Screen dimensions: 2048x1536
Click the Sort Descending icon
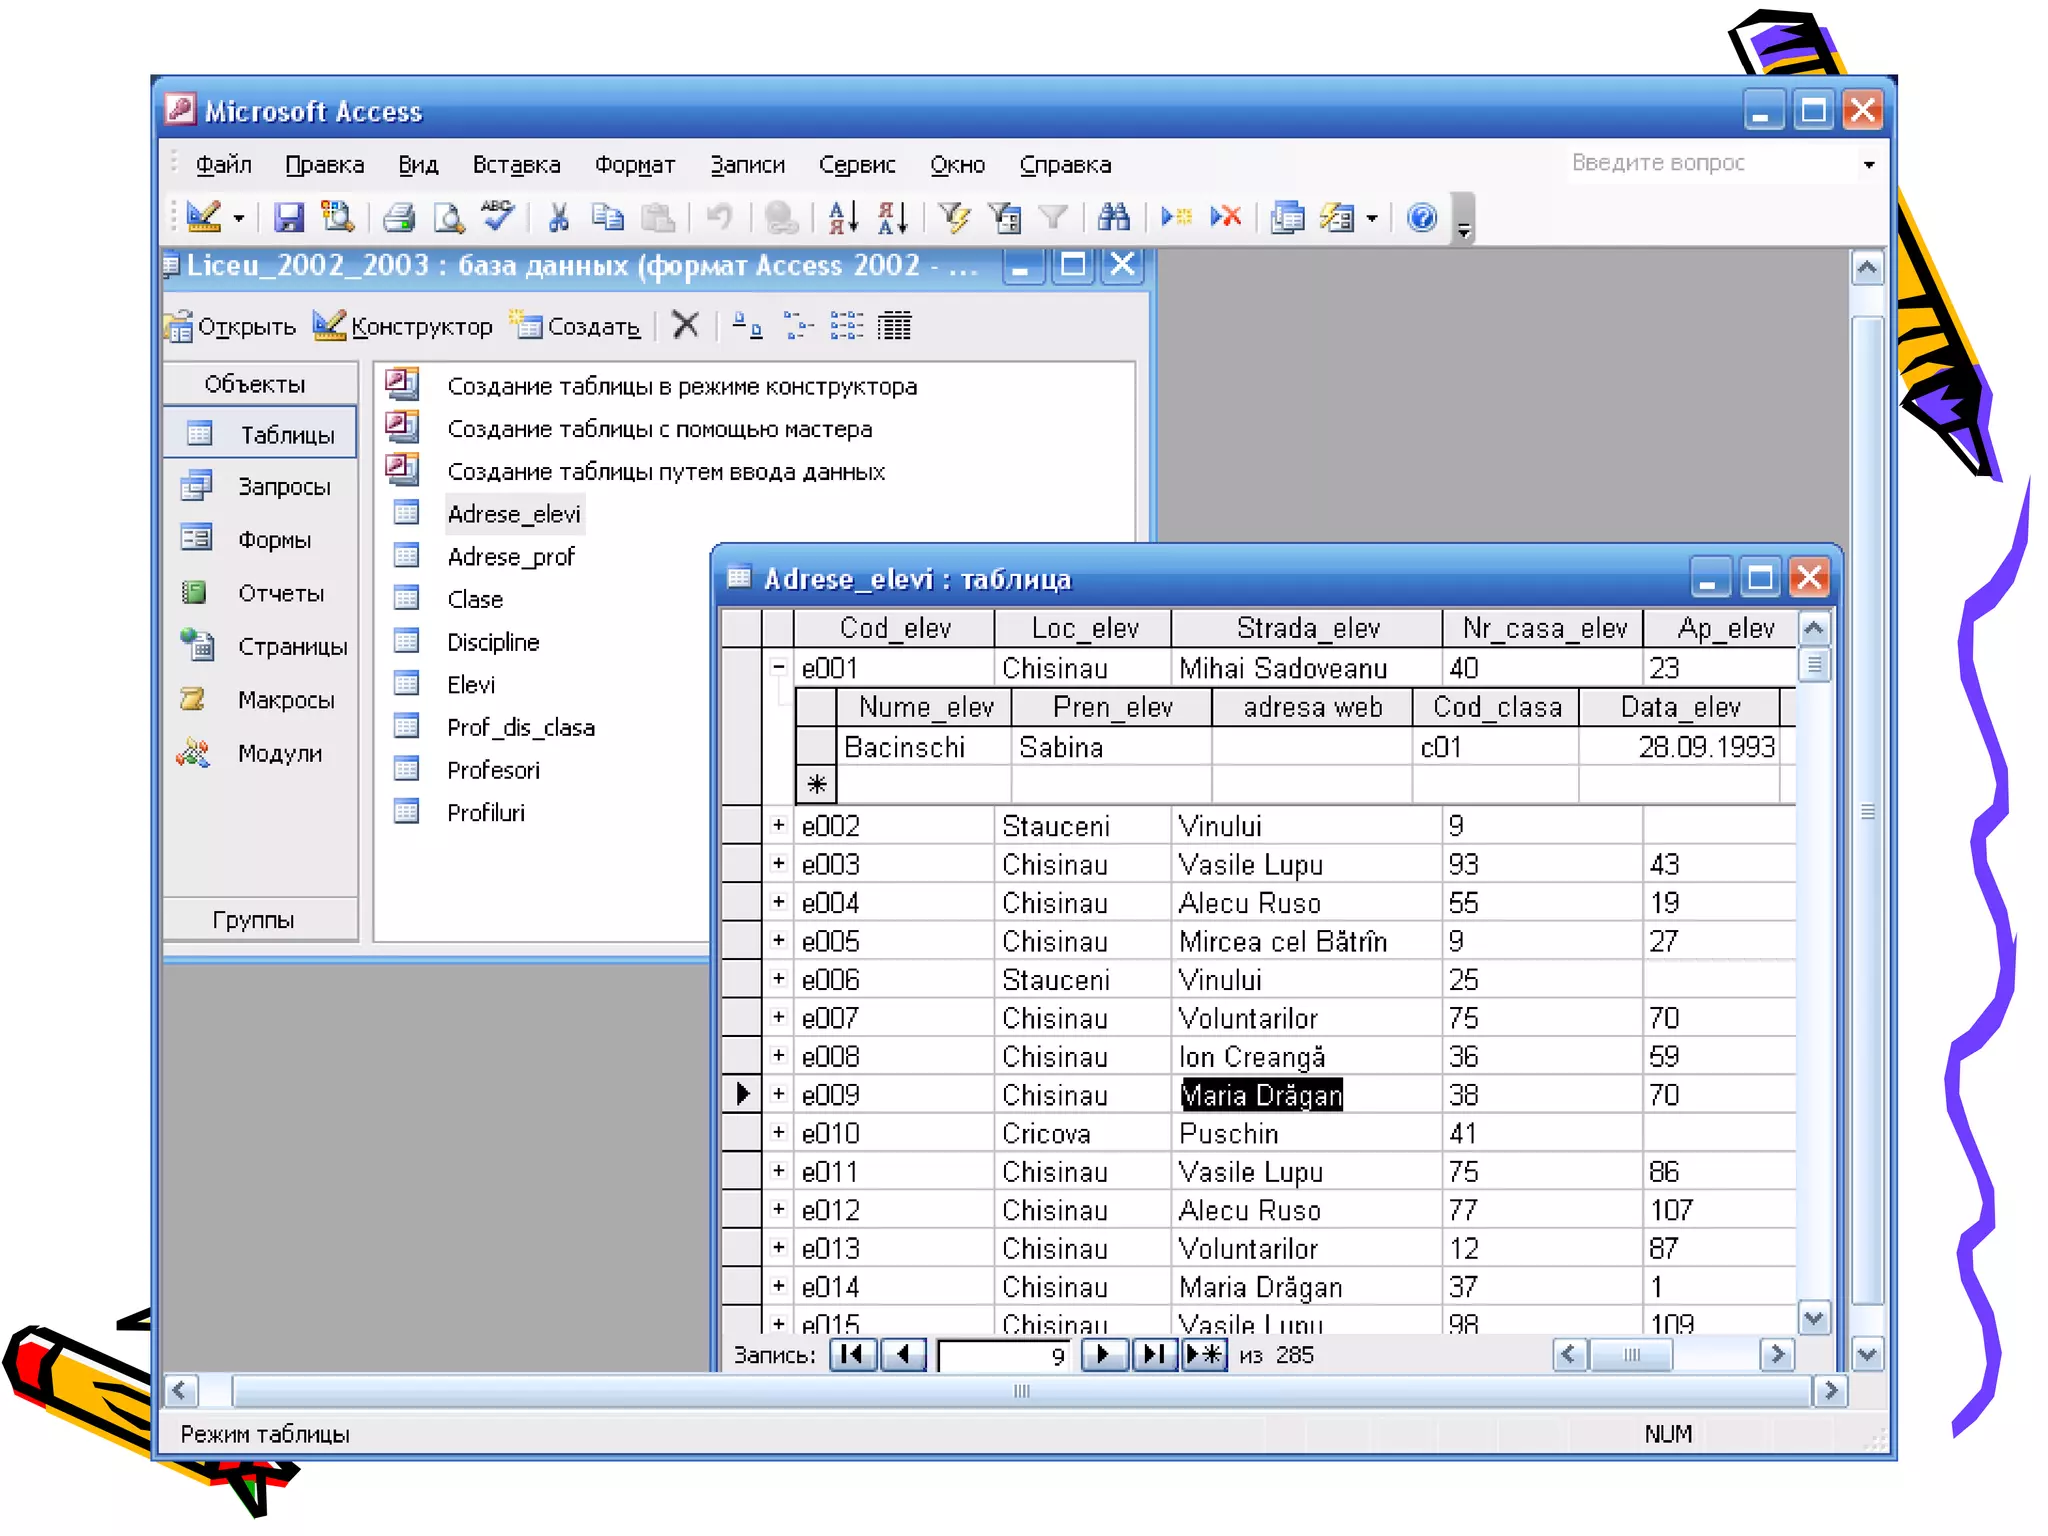[892, 217]
